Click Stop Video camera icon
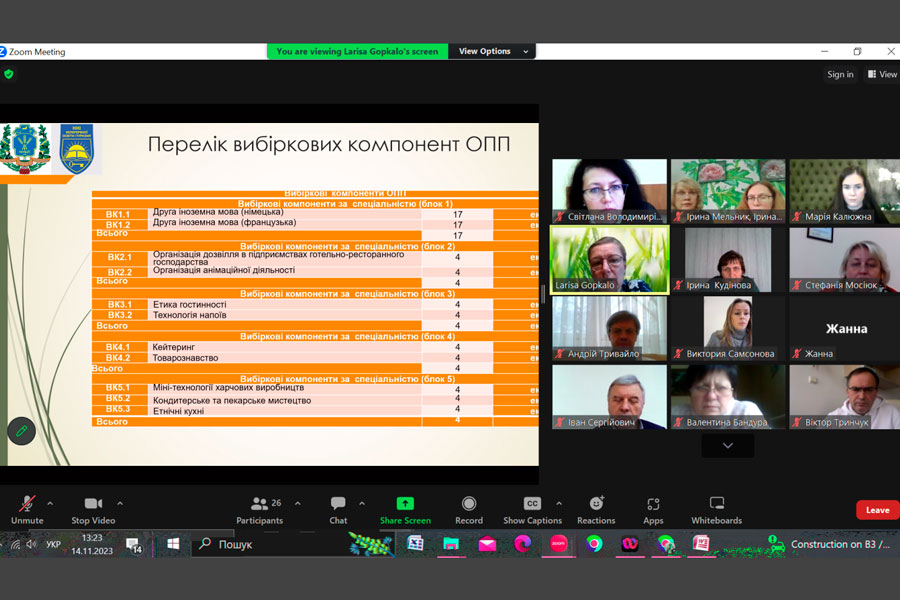 point(93,504)
